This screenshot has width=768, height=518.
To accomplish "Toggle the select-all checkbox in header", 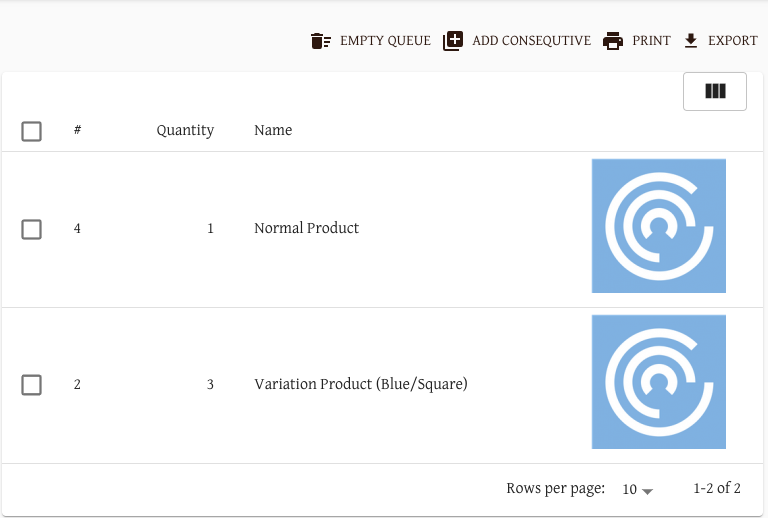I will 31,131.
